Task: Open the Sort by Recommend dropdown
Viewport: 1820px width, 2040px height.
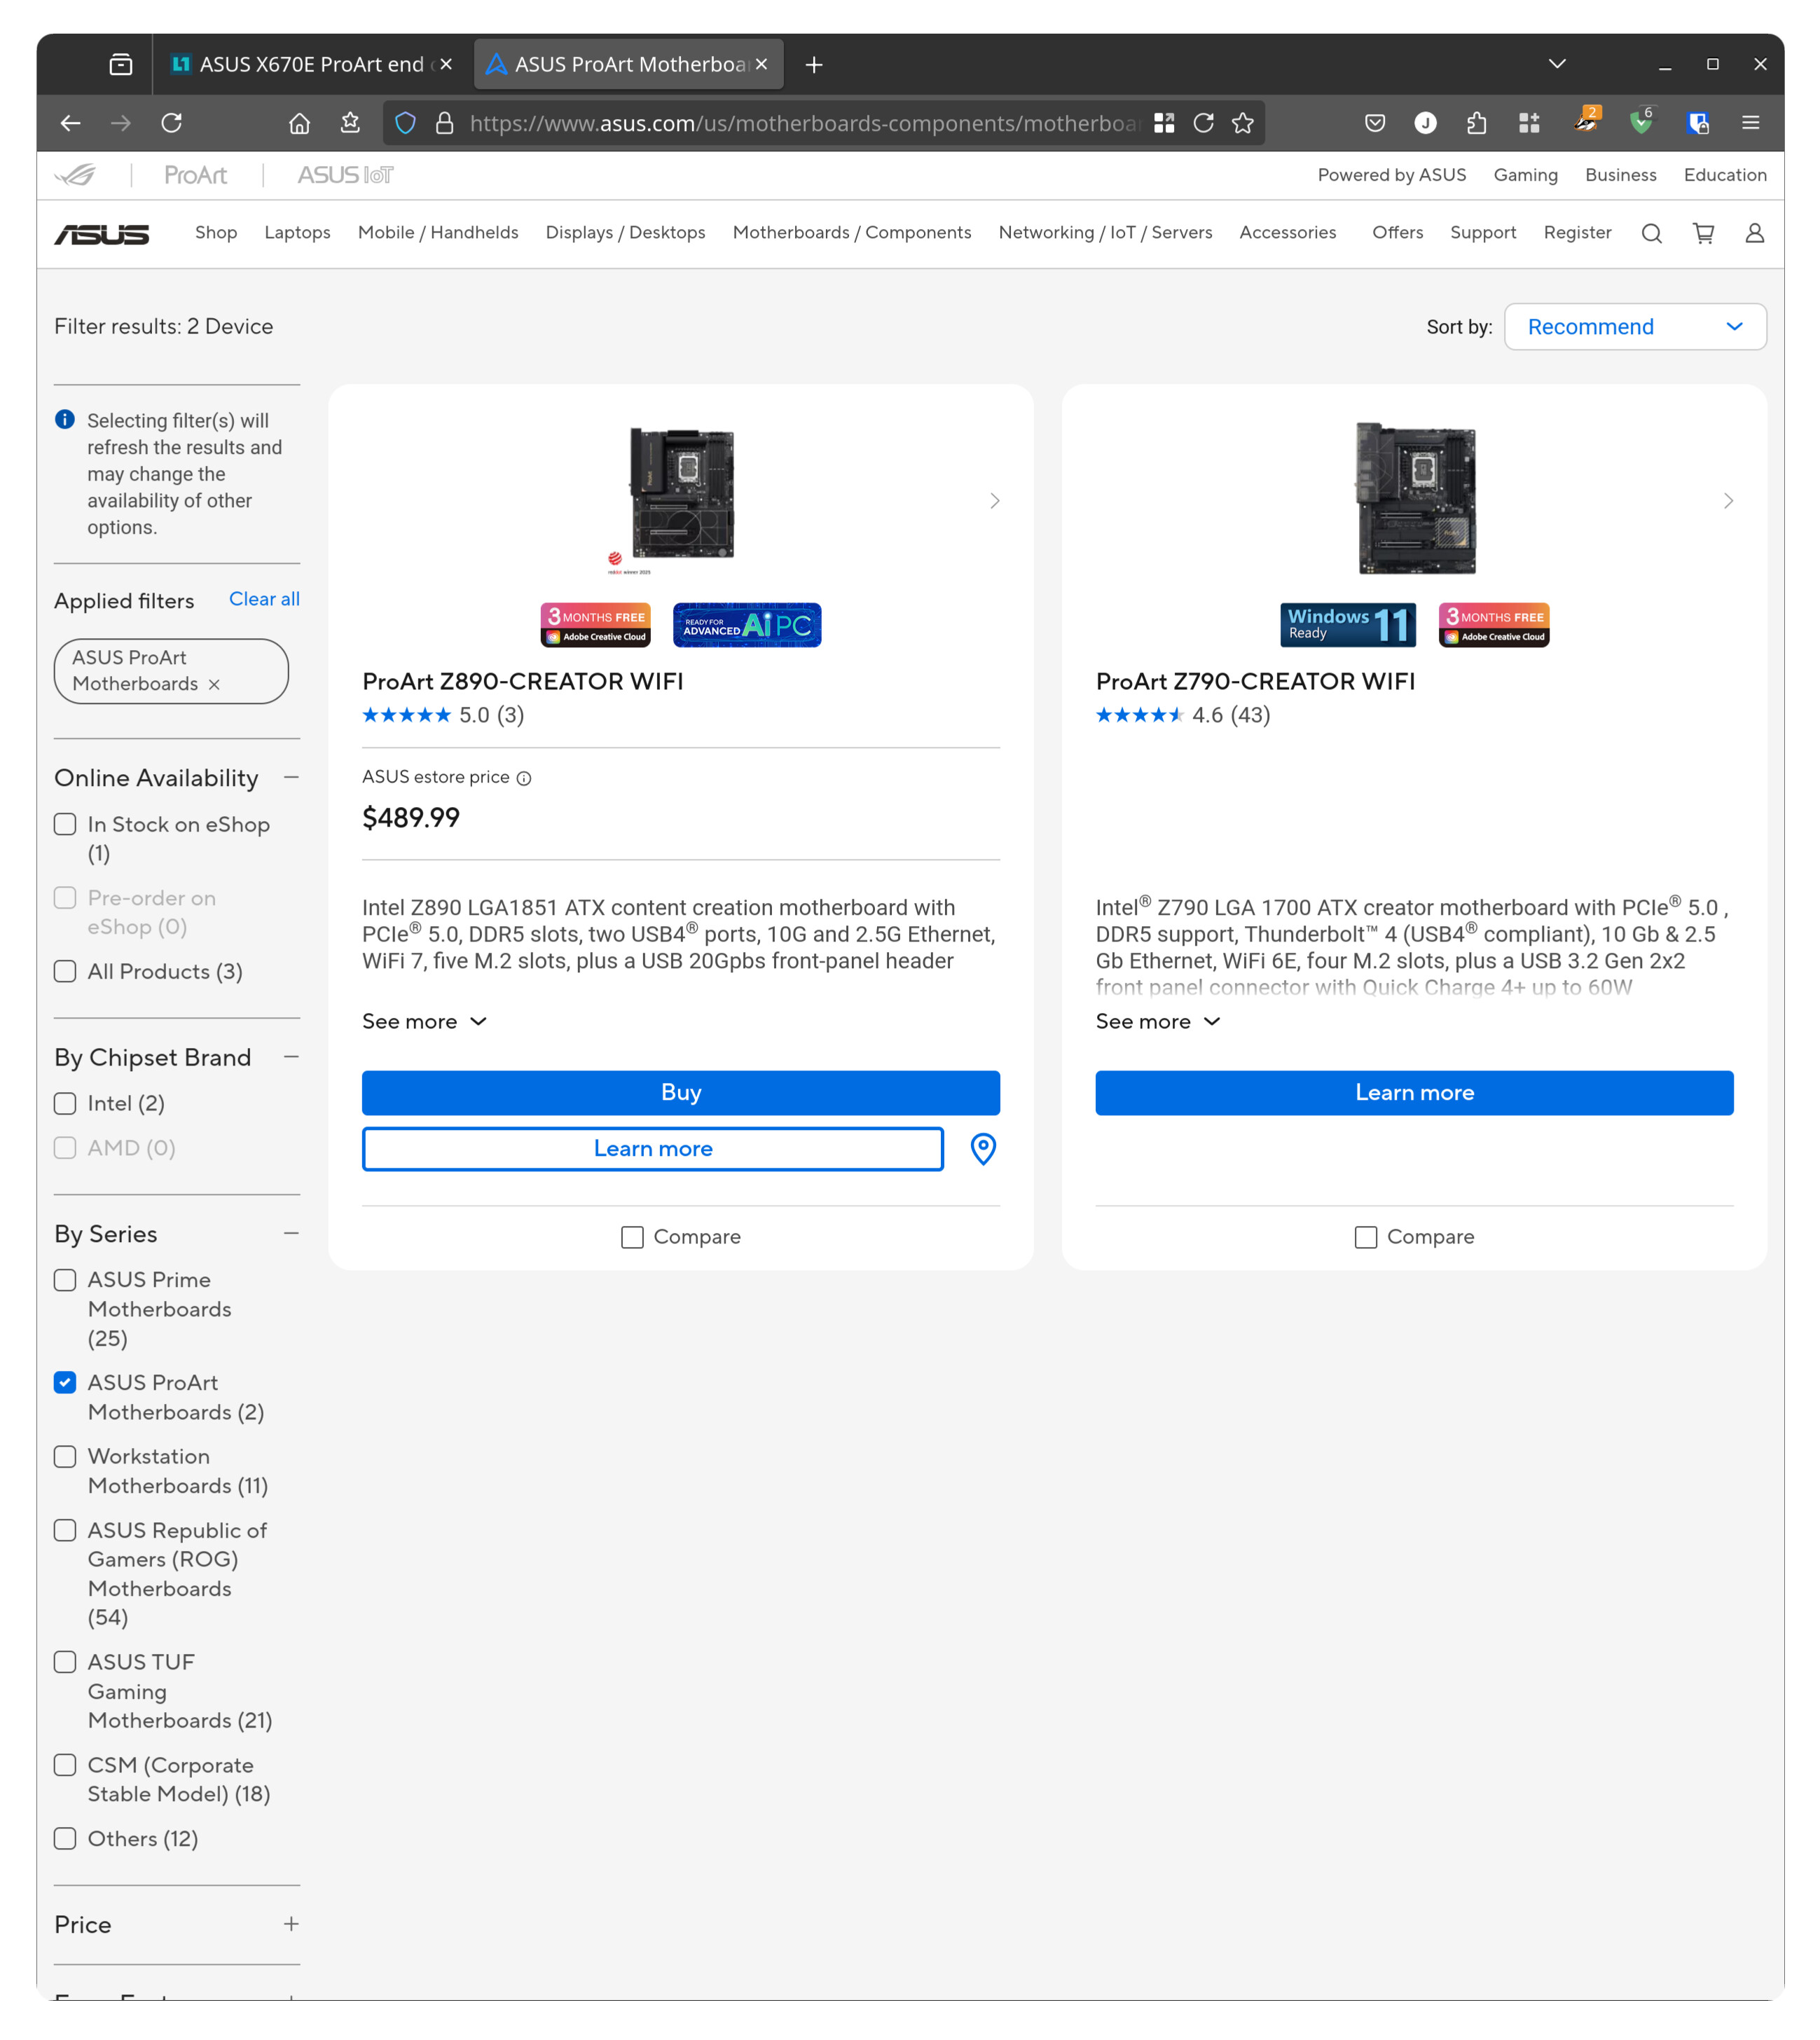Action: point(1634,327)
